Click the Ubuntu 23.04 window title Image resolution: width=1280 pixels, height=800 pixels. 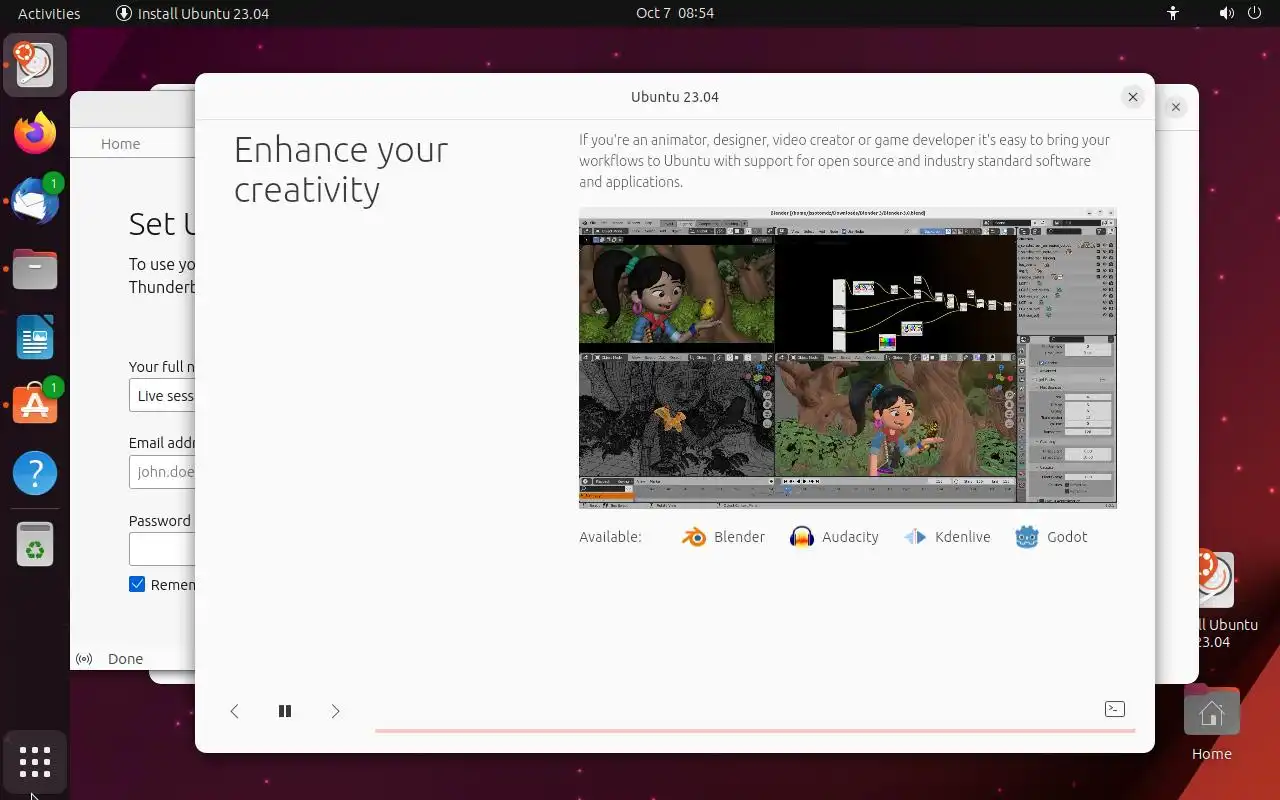pos(675,97)
